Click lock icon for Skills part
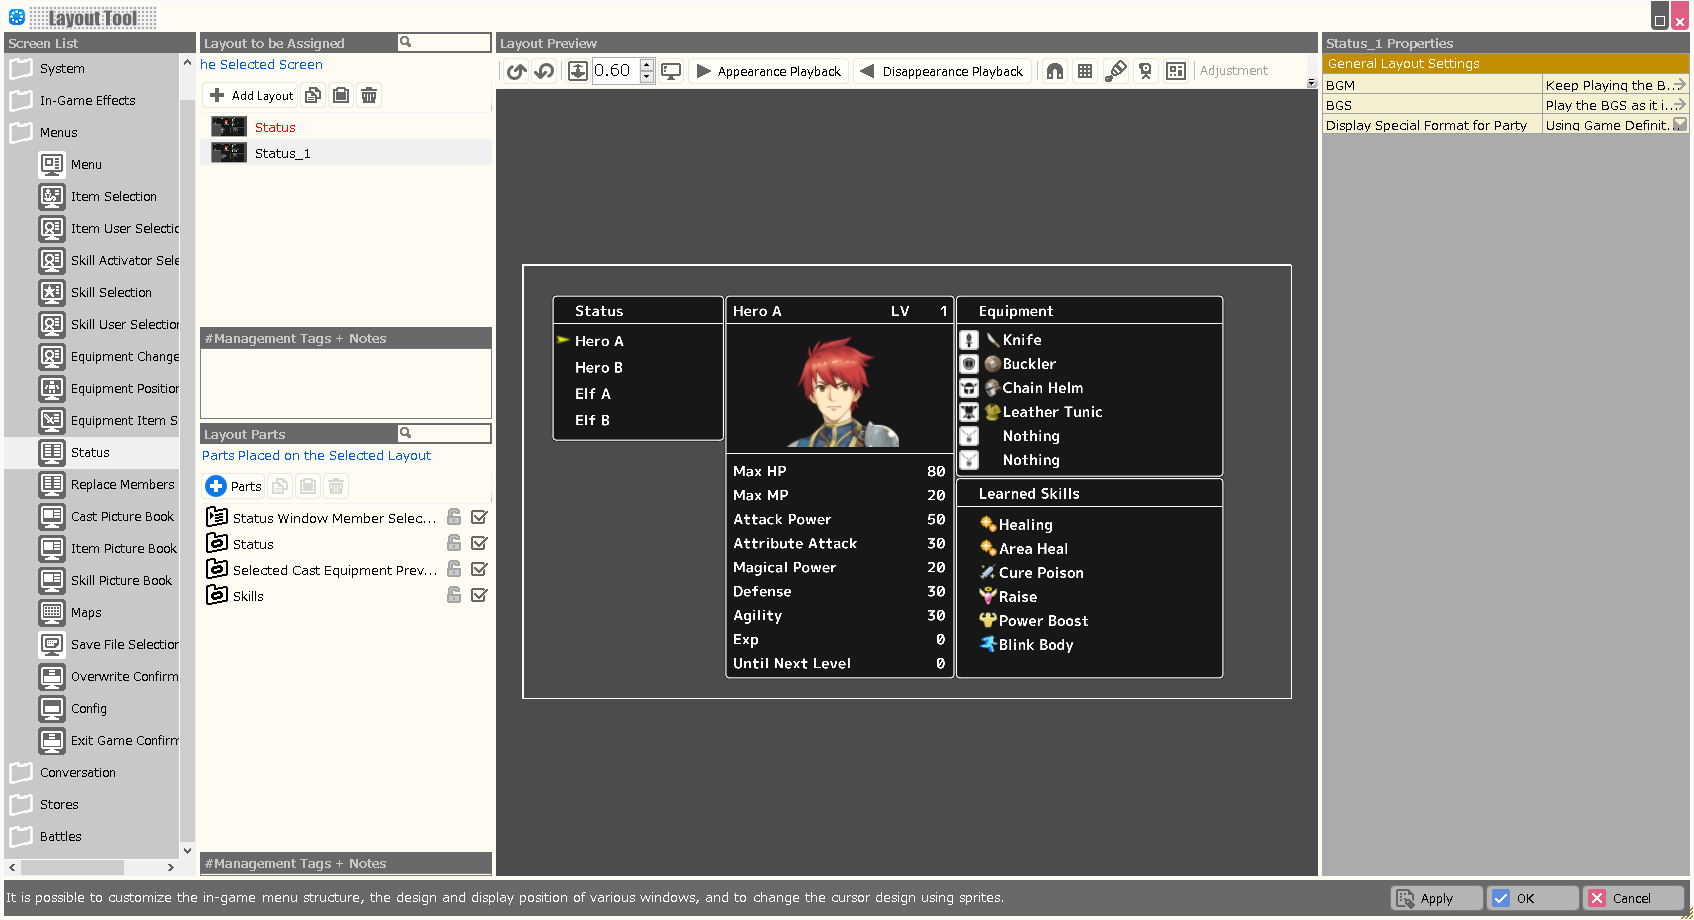Screen dimensions: 1694x920 tap(454, 595)
